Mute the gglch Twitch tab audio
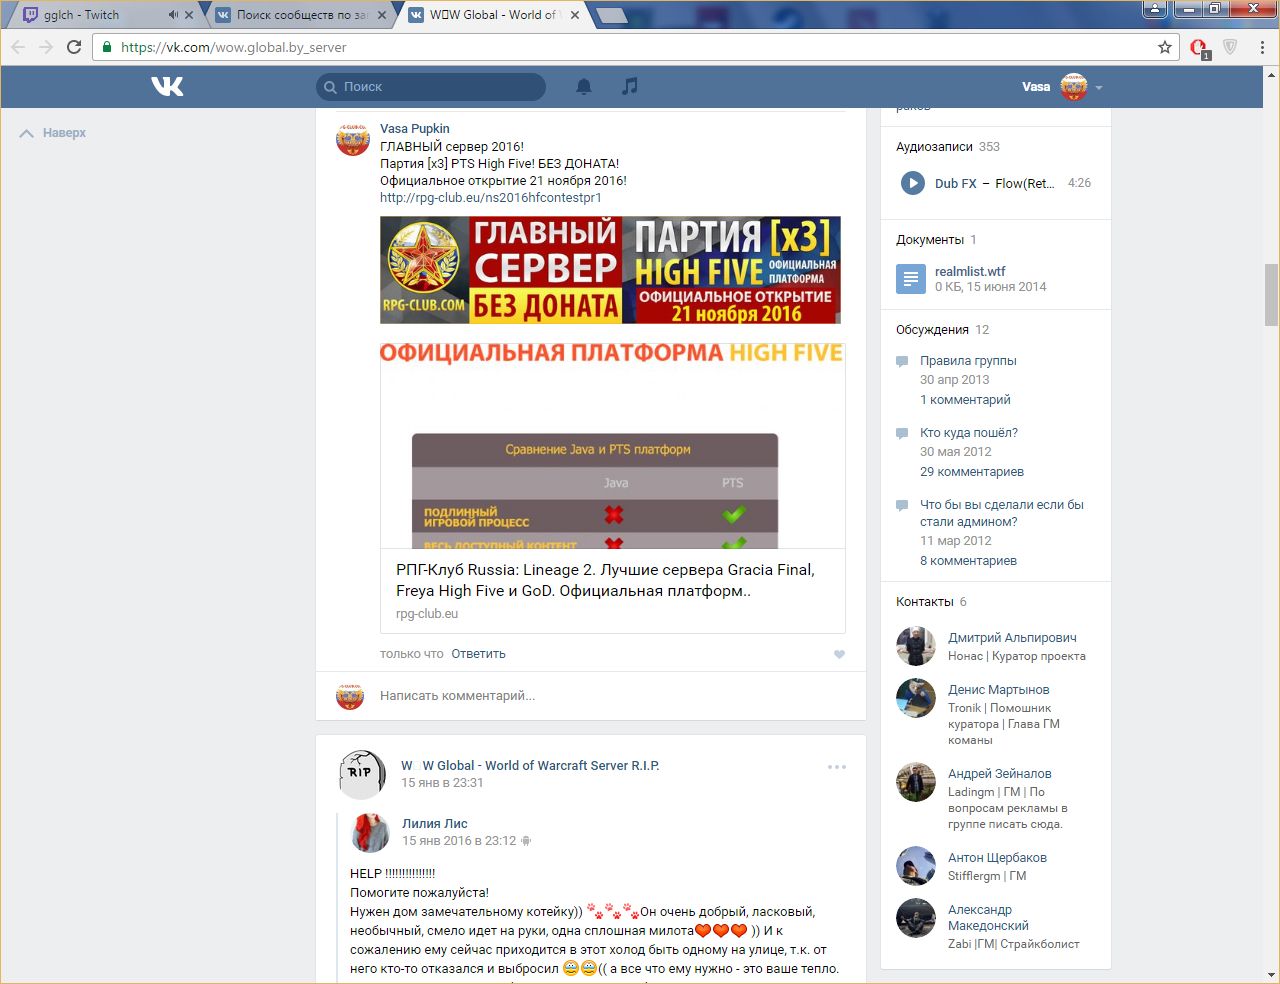The height and width of the screenshot is (984, 1280). click(x=173, y=15)
